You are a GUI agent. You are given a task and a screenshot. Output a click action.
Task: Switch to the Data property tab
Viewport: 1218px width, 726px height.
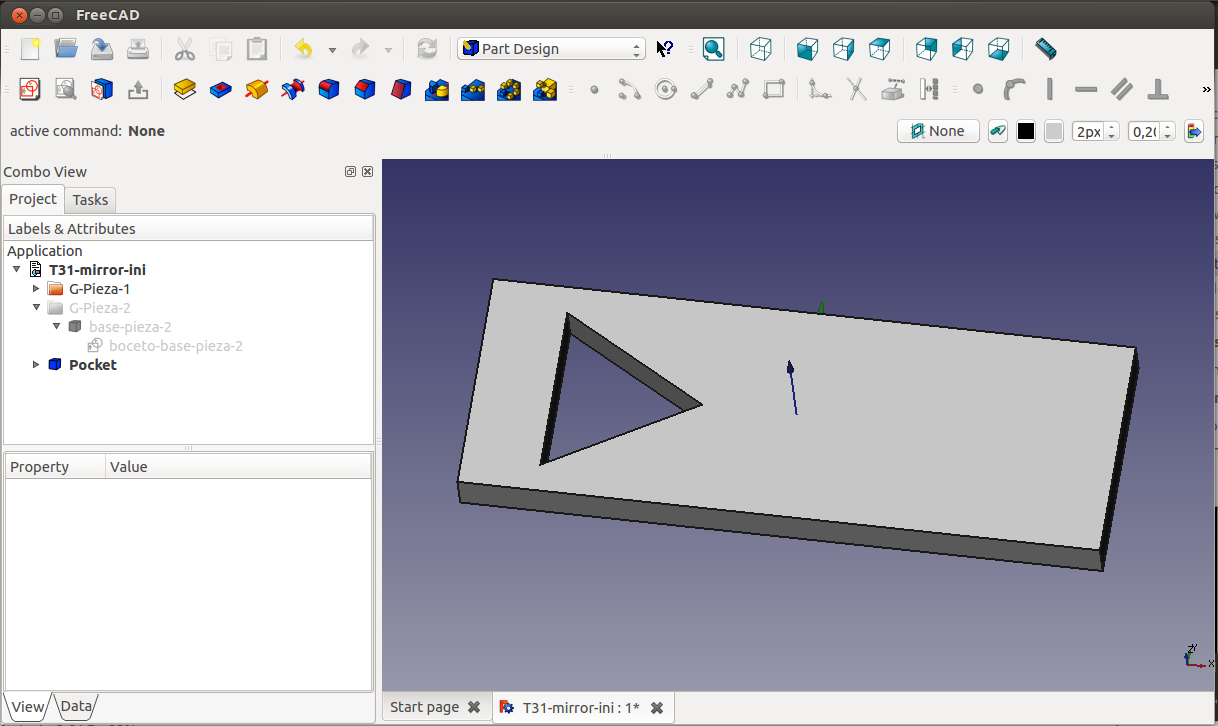[x=76, y=706]
